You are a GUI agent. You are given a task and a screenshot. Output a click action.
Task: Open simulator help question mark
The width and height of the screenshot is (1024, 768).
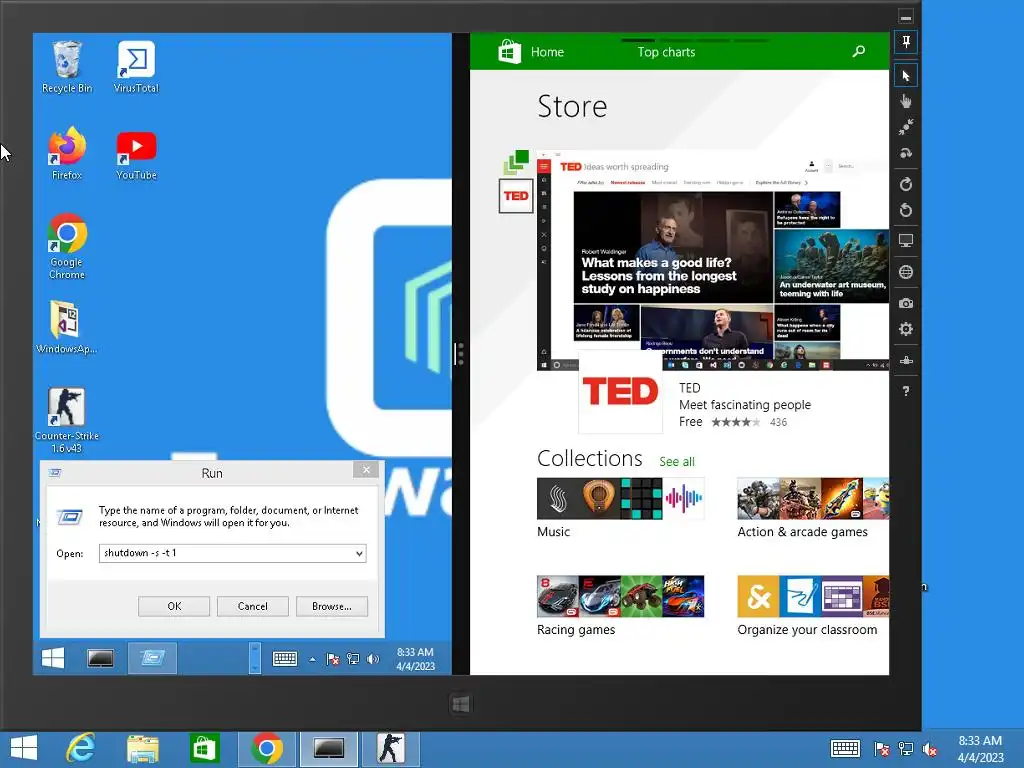(x=906, y=391)
